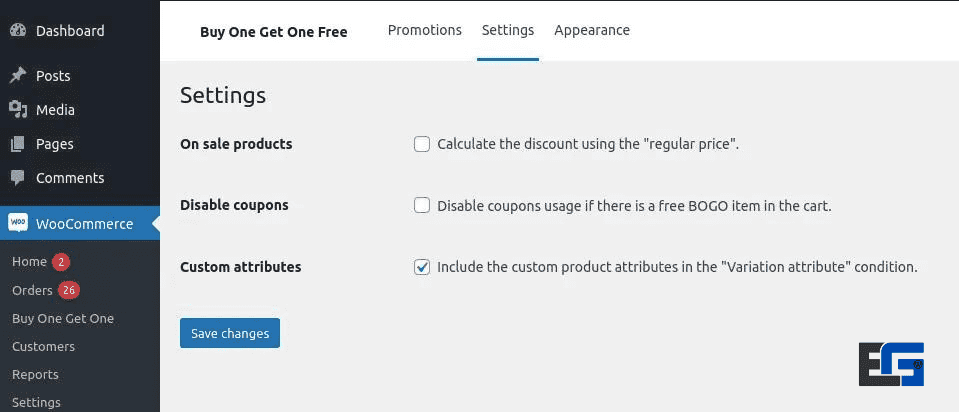This screenshot has width=959, height=412.
Task: Open Buy One Get One submenu
Action: pyautogui.click(x=63, y=319)
